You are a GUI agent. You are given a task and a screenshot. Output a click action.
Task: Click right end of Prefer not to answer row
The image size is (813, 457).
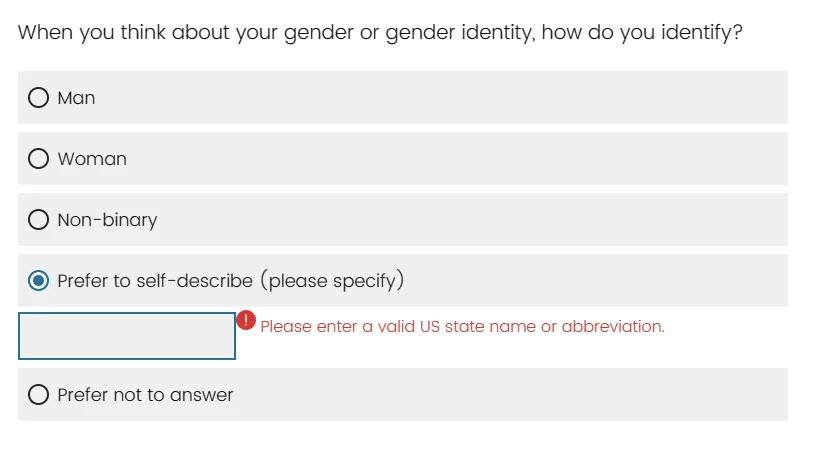[x=760, y=395]
